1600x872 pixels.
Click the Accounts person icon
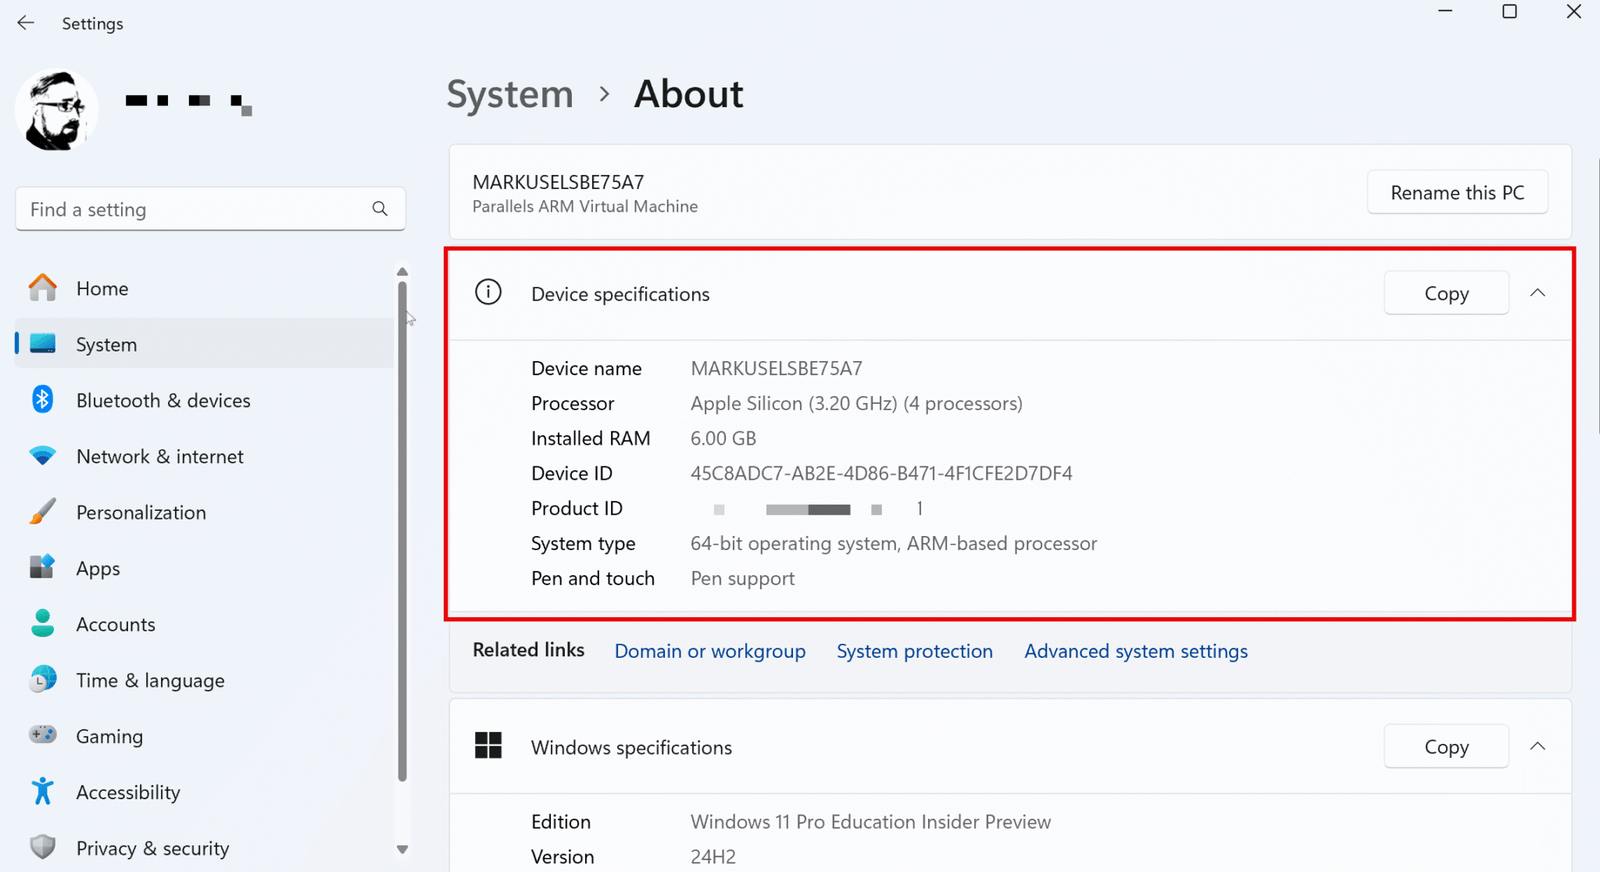point(43,624)
